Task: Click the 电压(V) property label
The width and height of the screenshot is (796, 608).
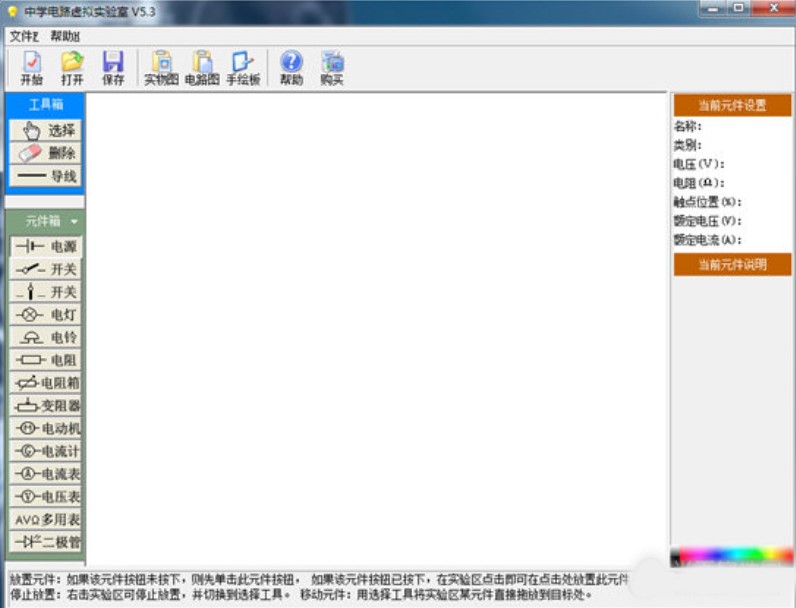Action: pos(699,164)
